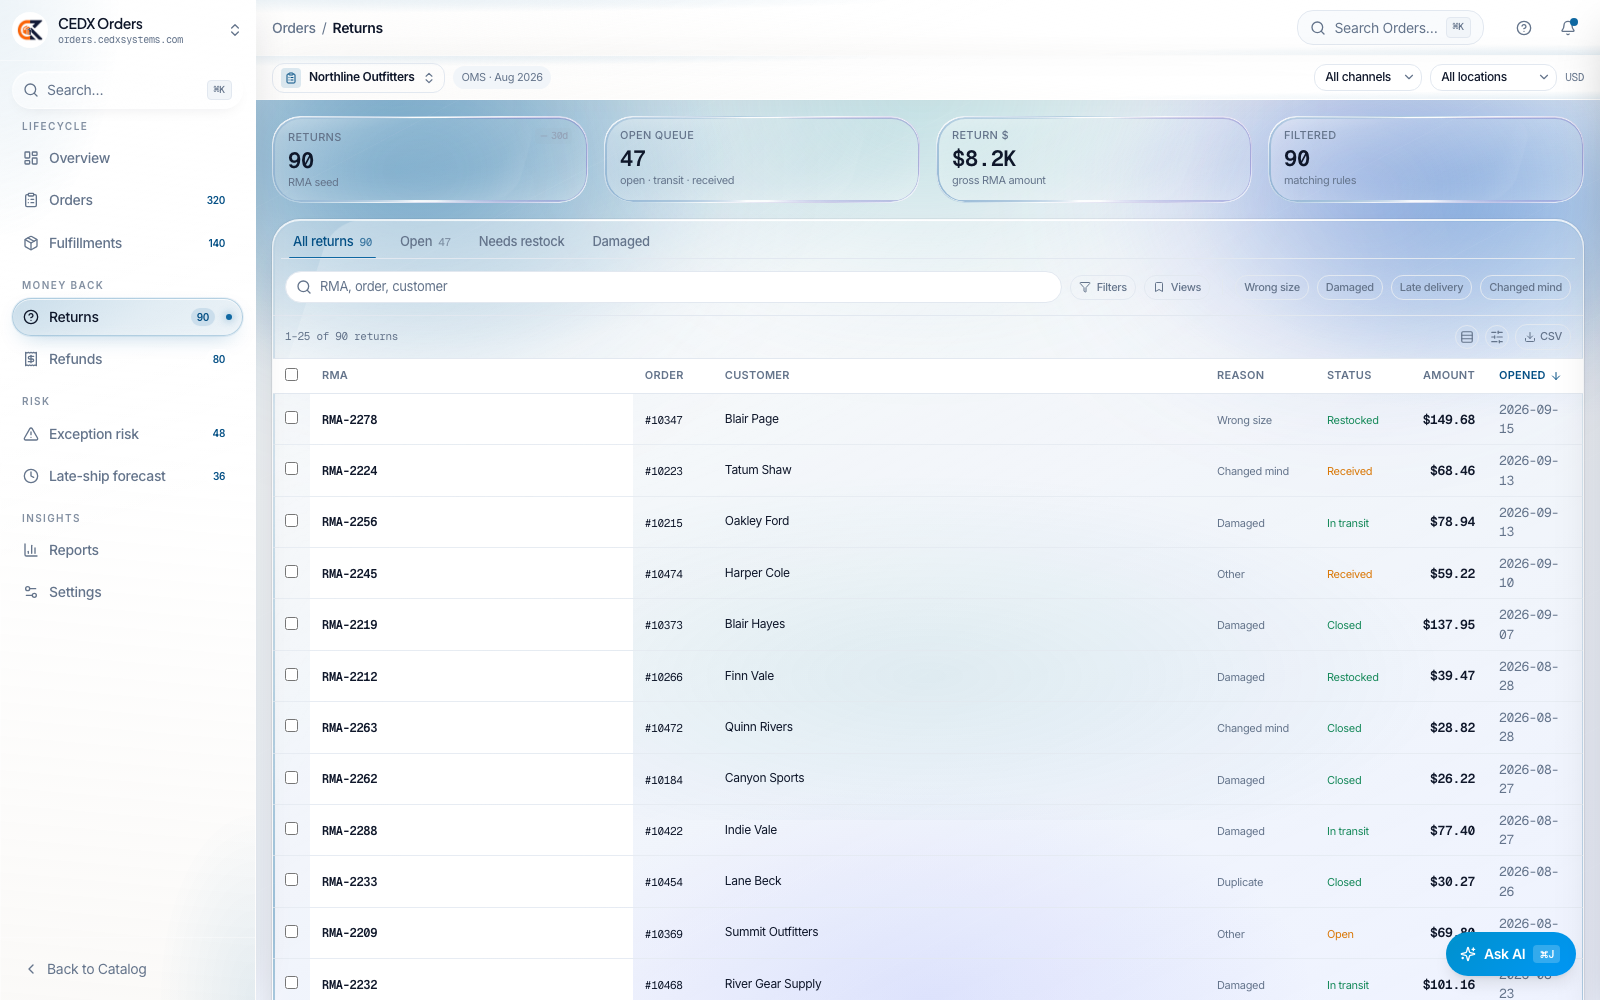
Task: Open the help icon in top bar
Action: (x=1524, y=28)
